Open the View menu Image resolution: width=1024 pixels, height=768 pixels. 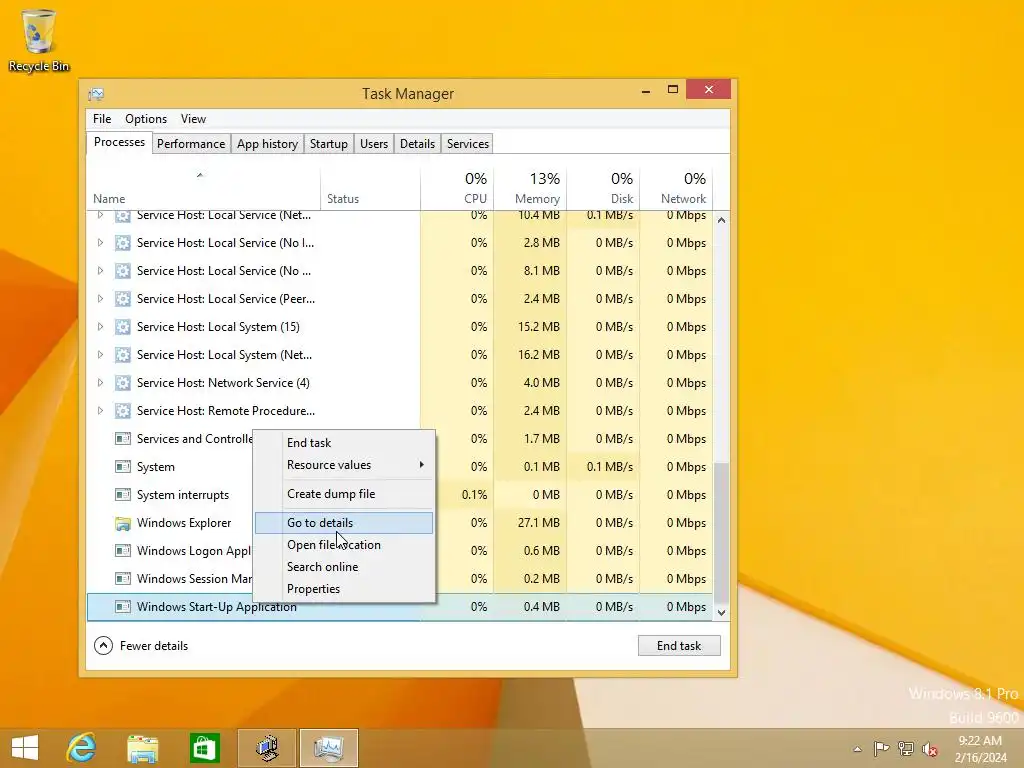tap(193, 119)
